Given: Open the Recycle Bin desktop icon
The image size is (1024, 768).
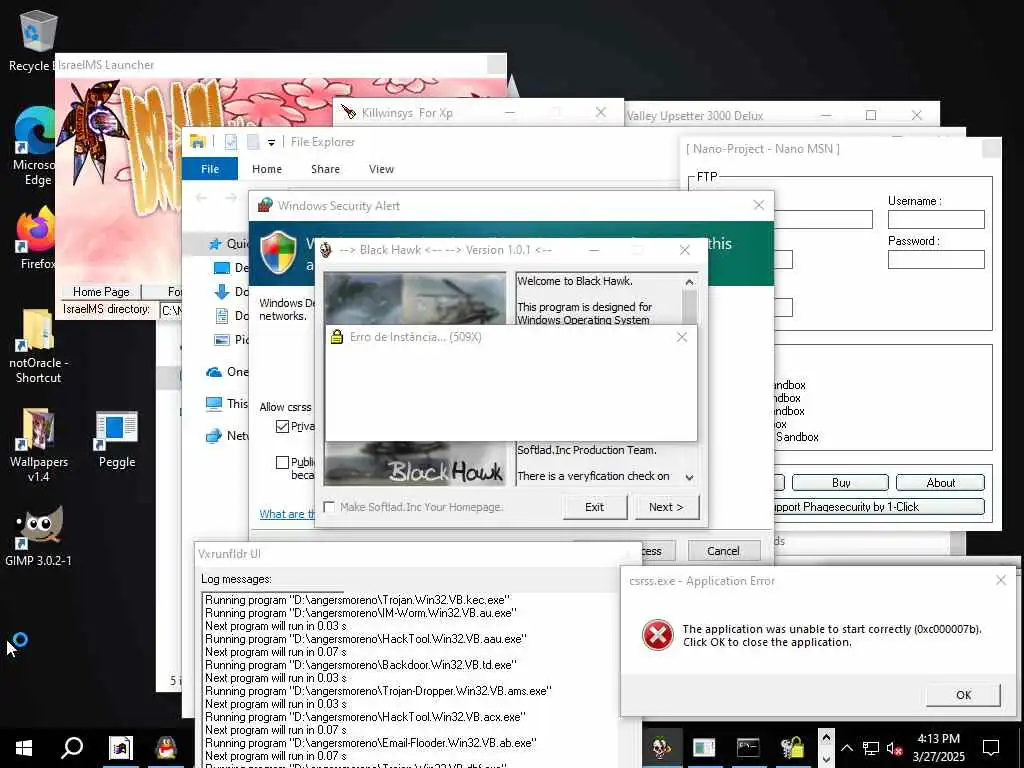Looking at the screenshot, I should pyautogui.click(x=38, y=33).
